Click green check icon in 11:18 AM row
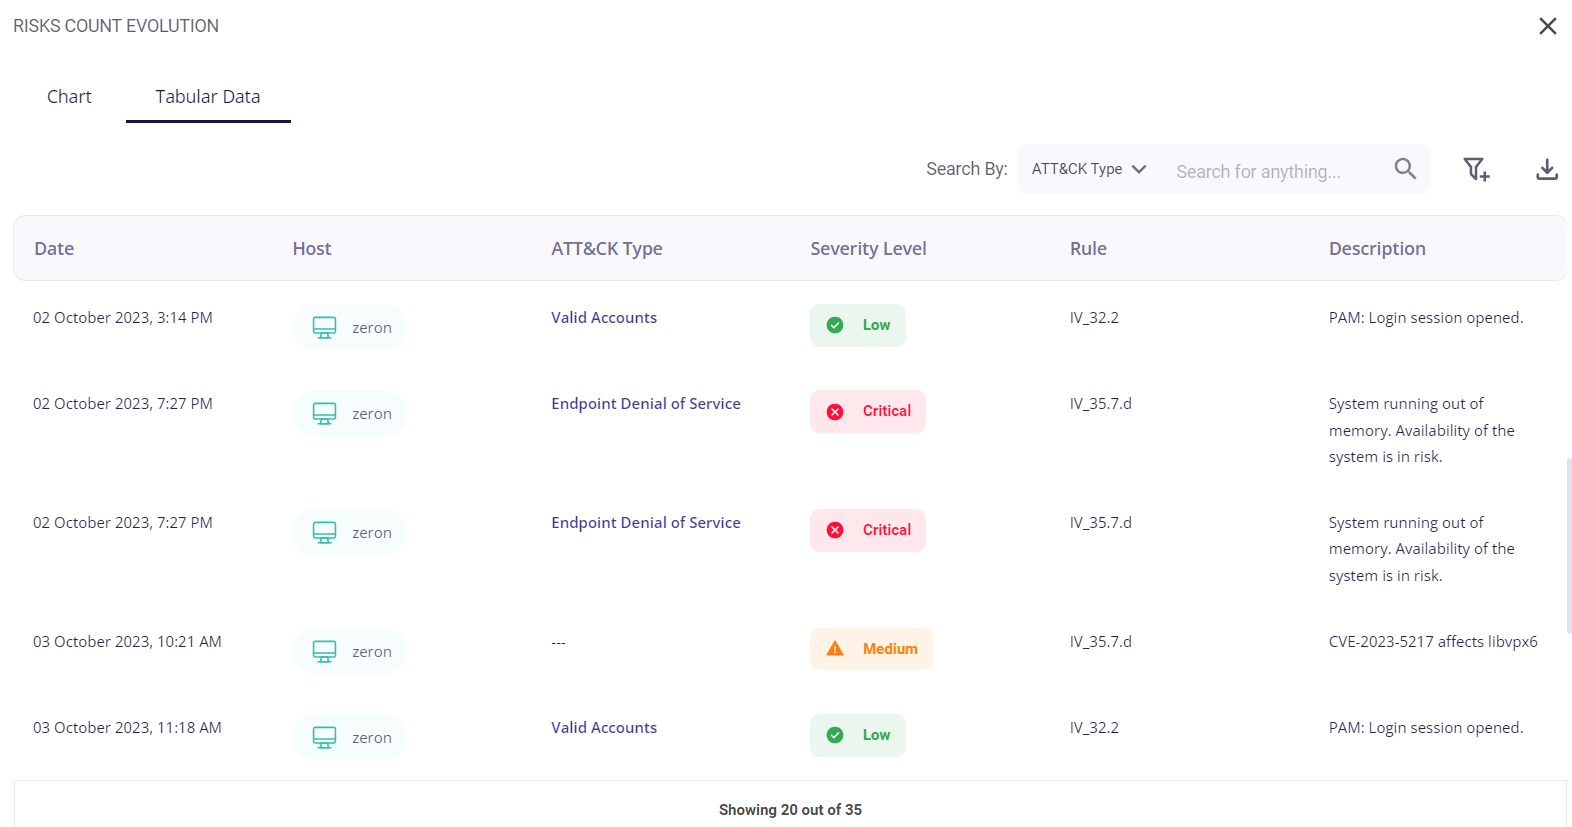The height and width of the screenshot is (827, 1572). [x=835, y=735]
